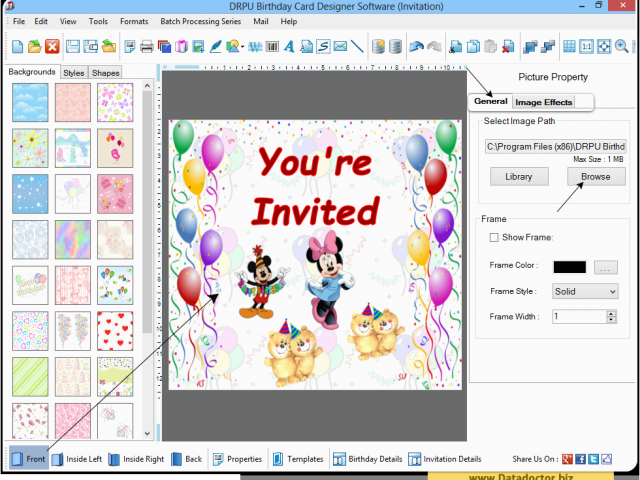Open the Templates button

tap(298, 459)
